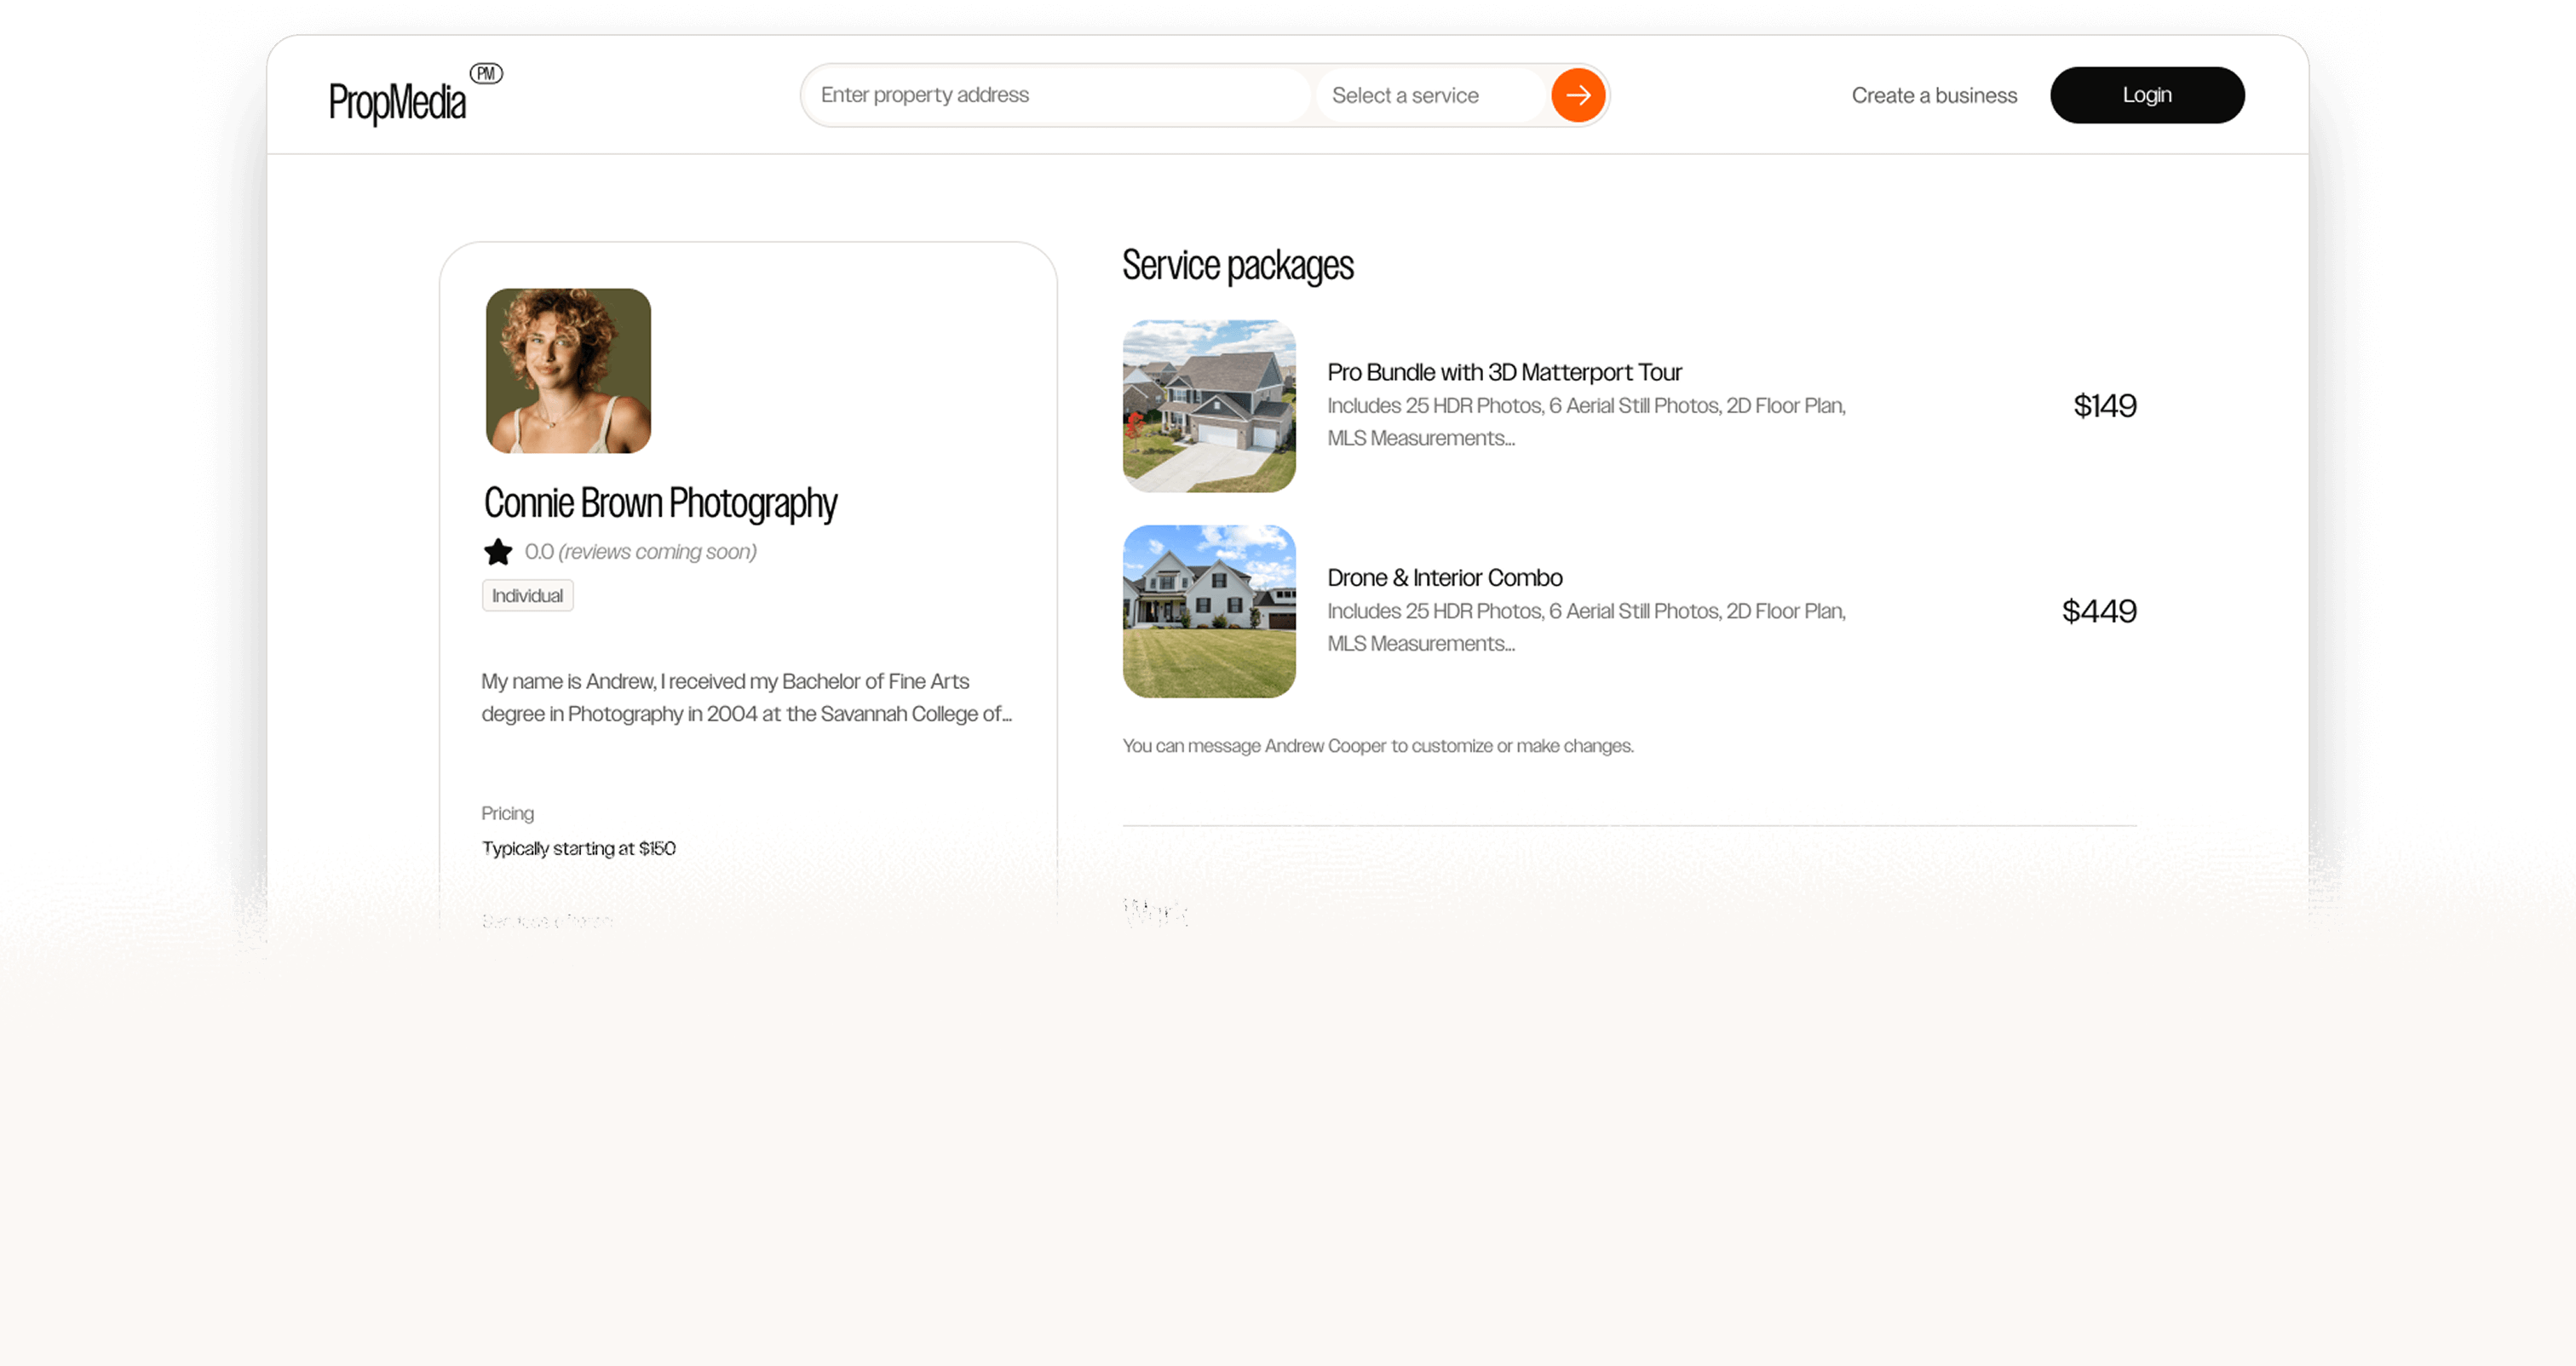The image size is (2576, 1366).
Task: Click the Individual tag badge
Action: [527, 596]
